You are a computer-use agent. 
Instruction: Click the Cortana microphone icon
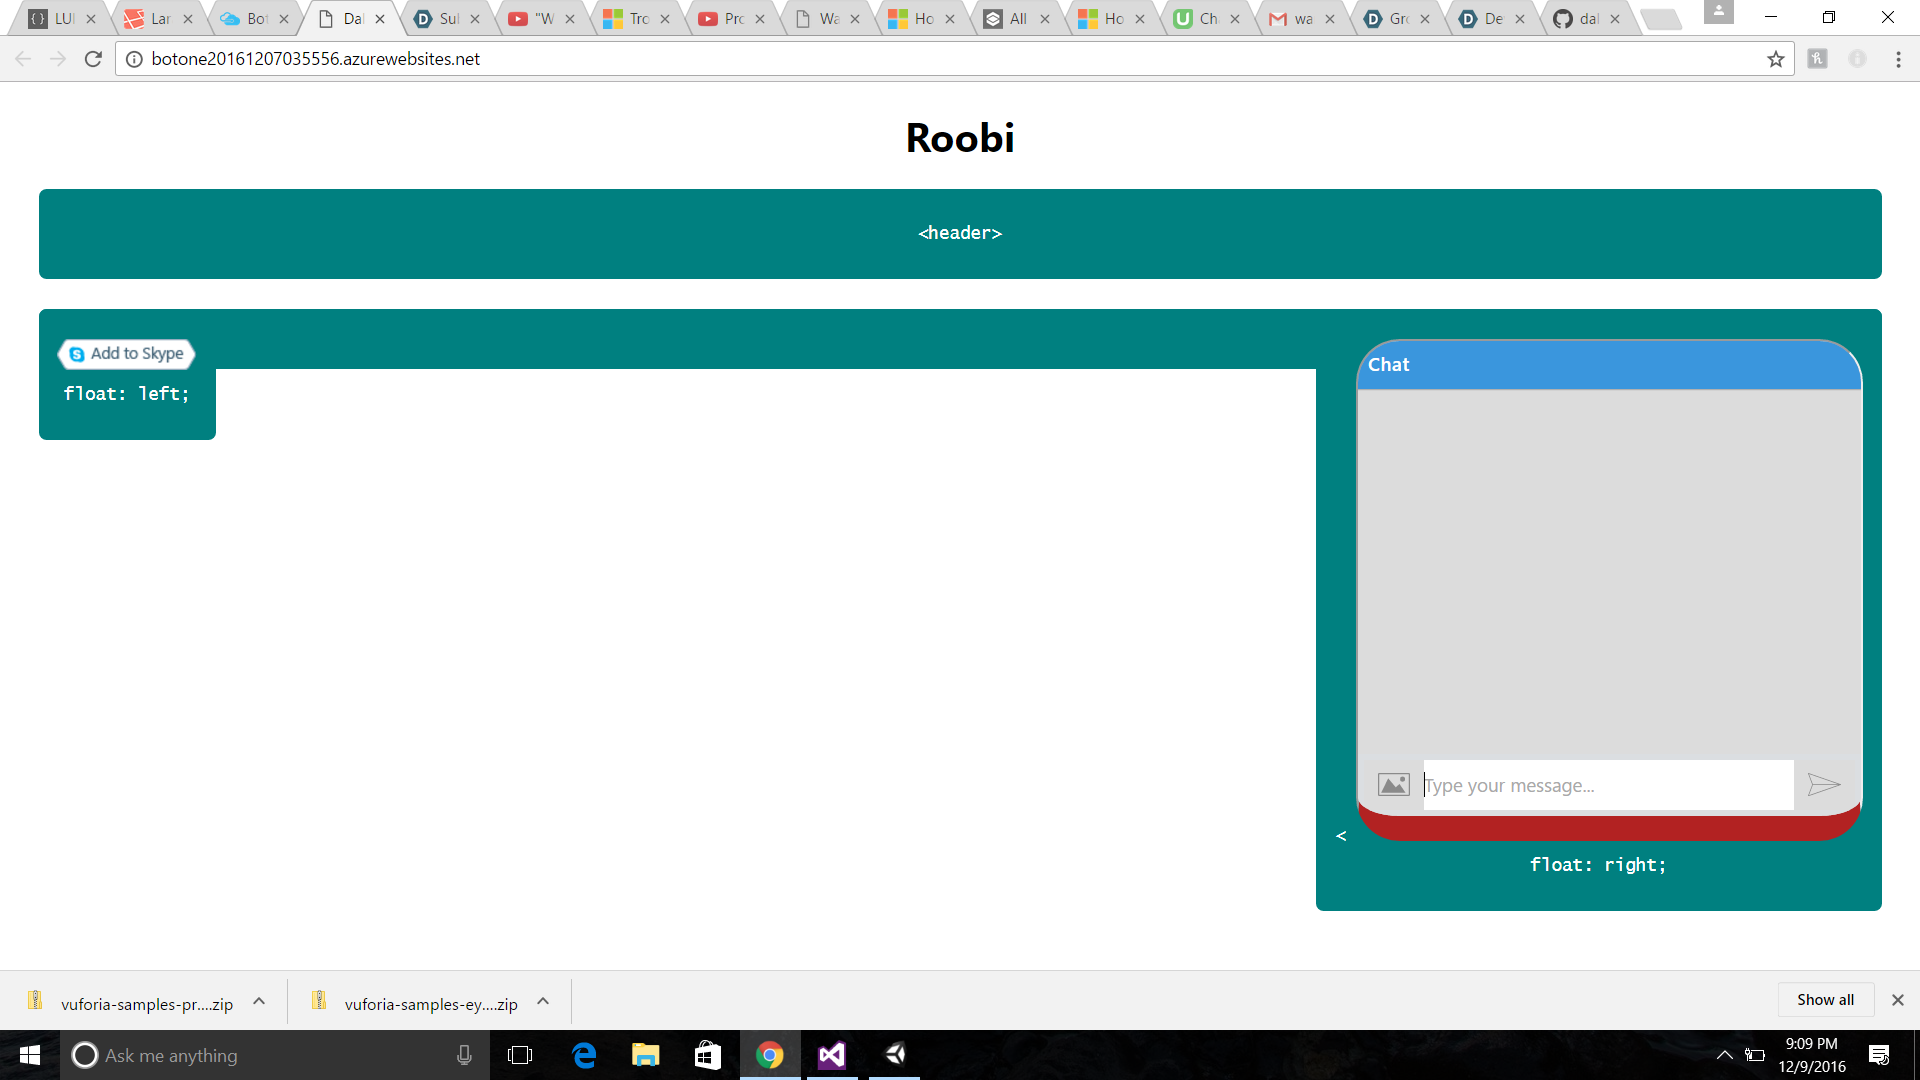pos(464,1055)
